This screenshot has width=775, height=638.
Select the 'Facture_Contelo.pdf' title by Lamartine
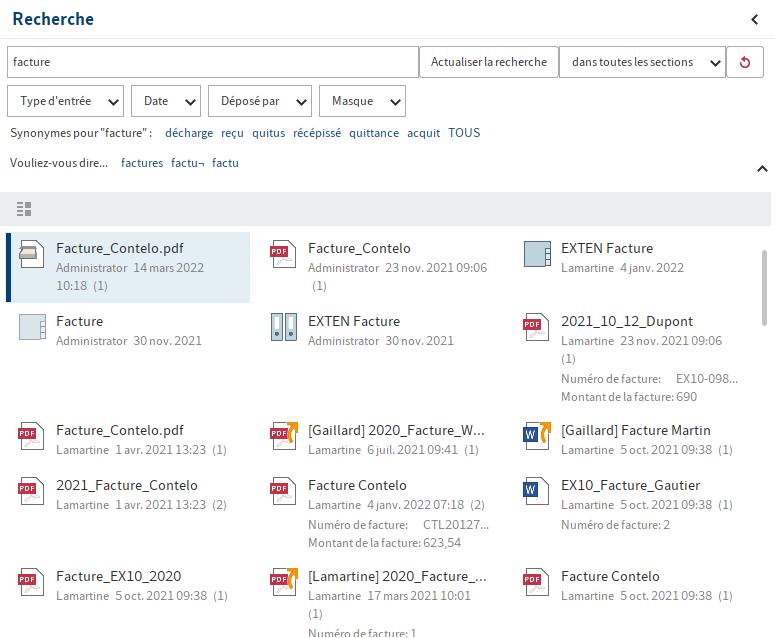(x=120, y=430)
